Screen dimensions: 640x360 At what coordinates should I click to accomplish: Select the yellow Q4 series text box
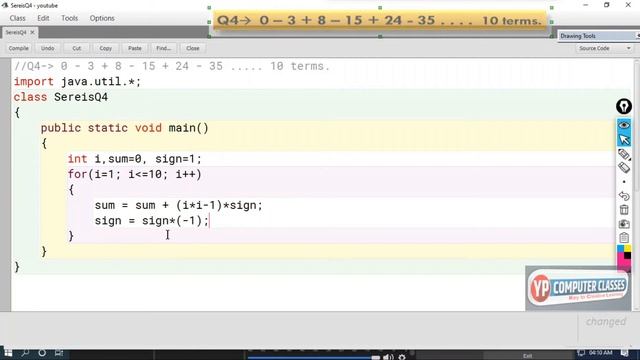[380, 21]
